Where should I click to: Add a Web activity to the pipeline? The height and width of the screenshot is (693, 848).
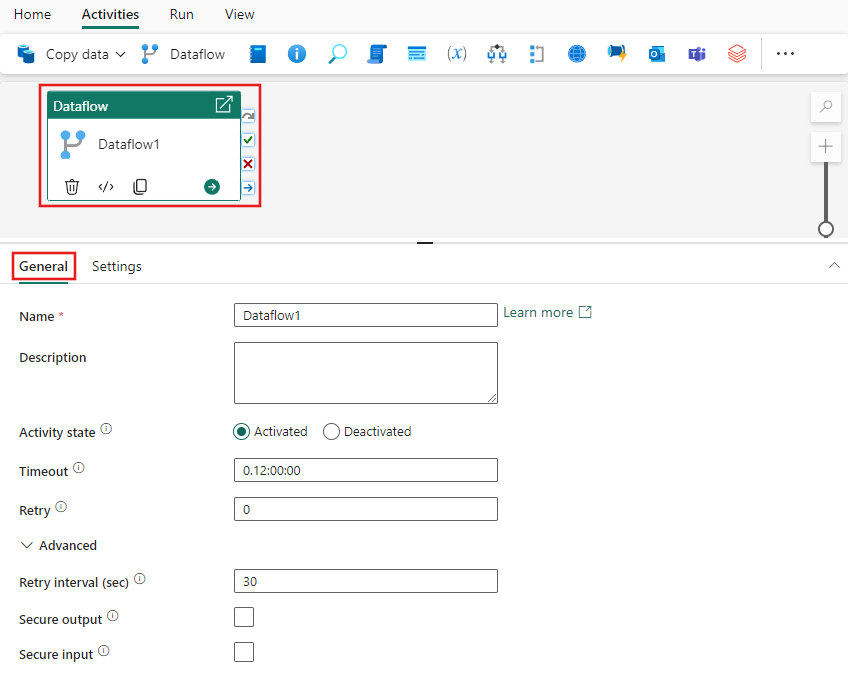[577, 53]
